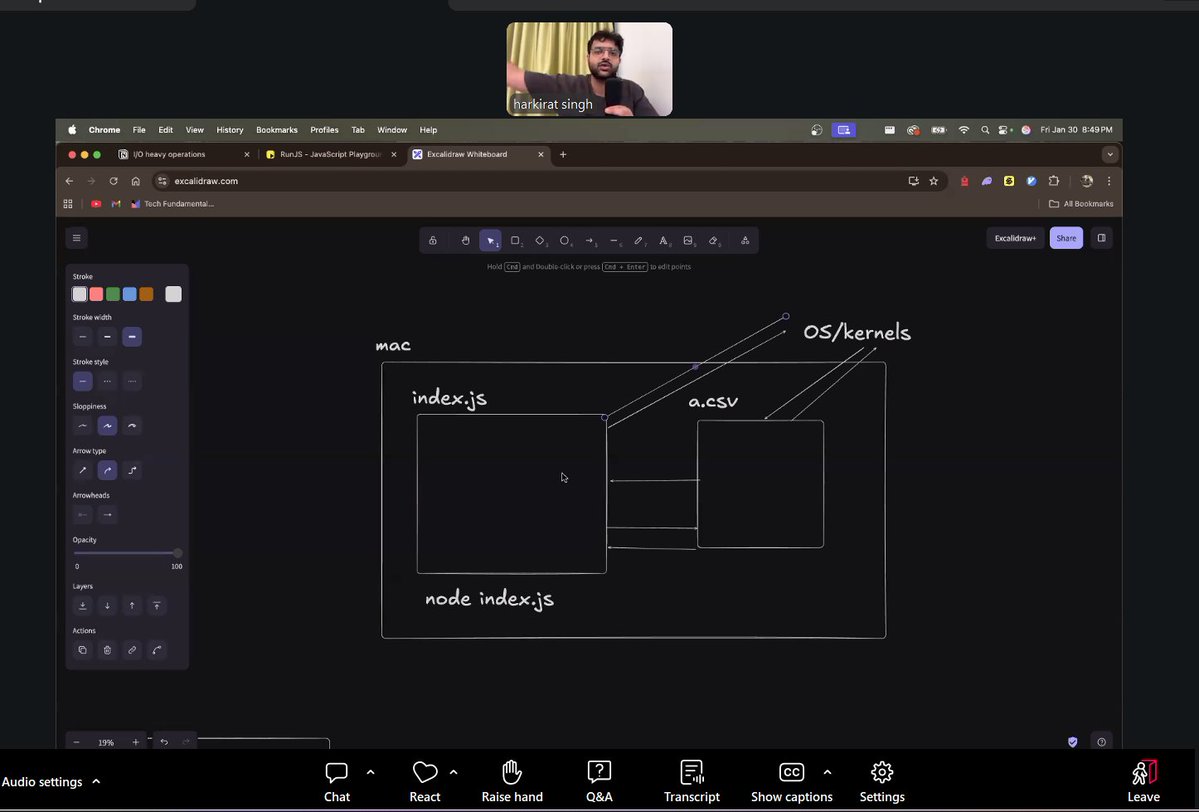Switch to the RunJS JavaScript Playground tab
The image size is (1199, 812).
click(x=331, y=154)
